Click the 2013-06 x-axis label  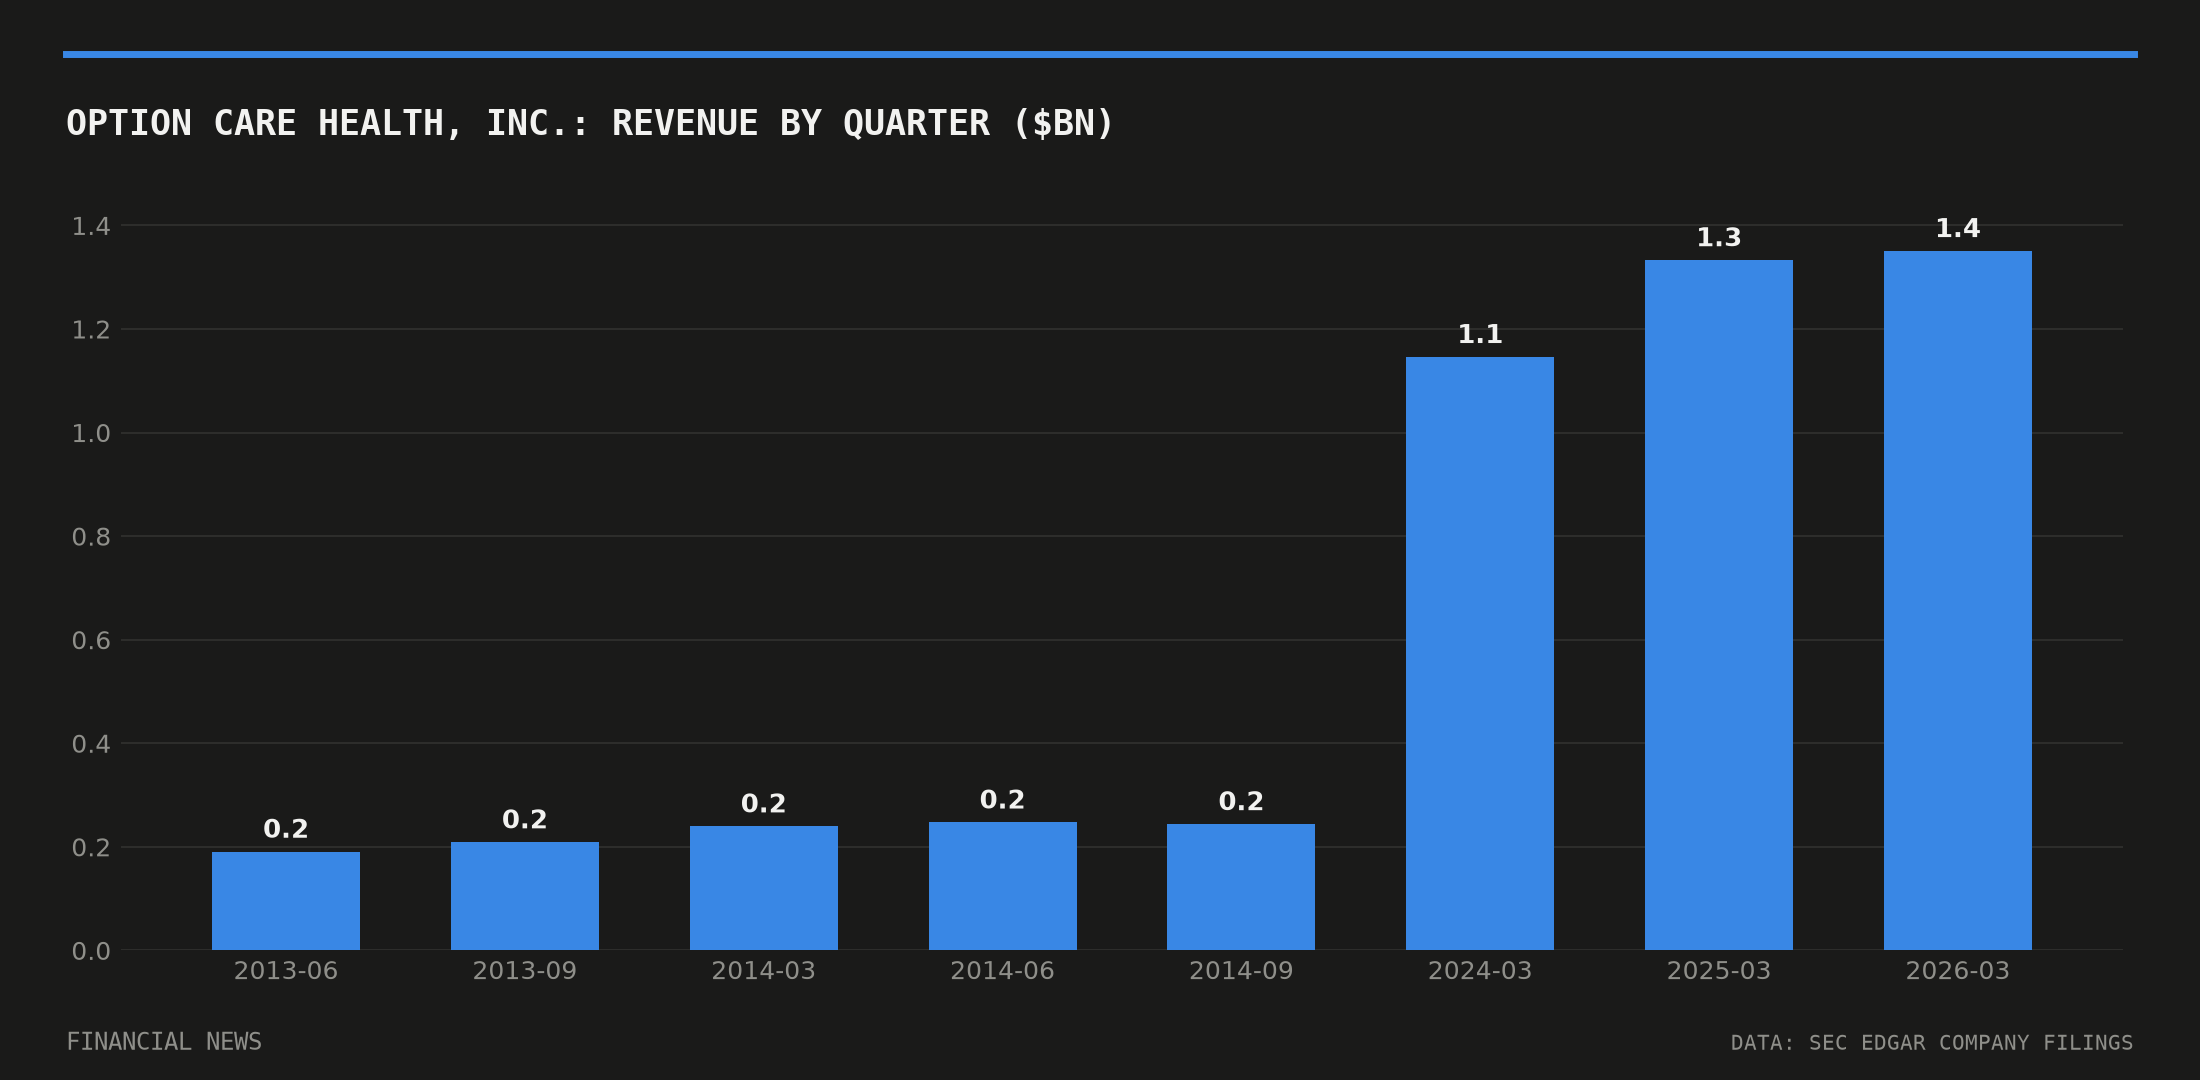pos(286,971)
